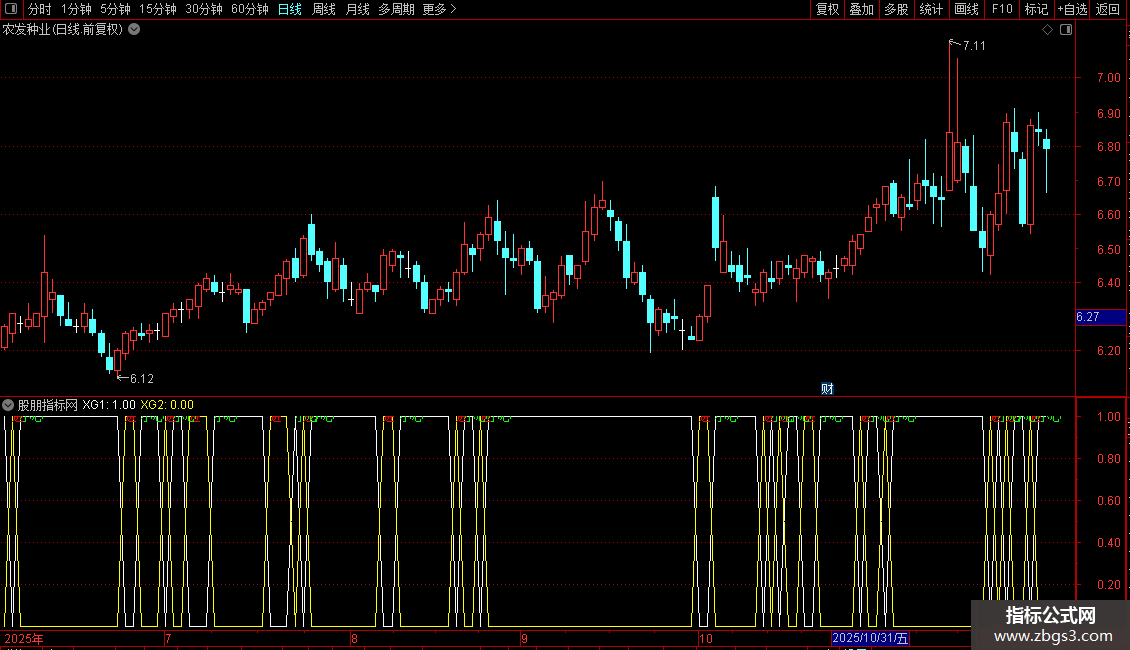Click the 财 financial marker on chart
The image size is (1130, 650).
[827, 389]
